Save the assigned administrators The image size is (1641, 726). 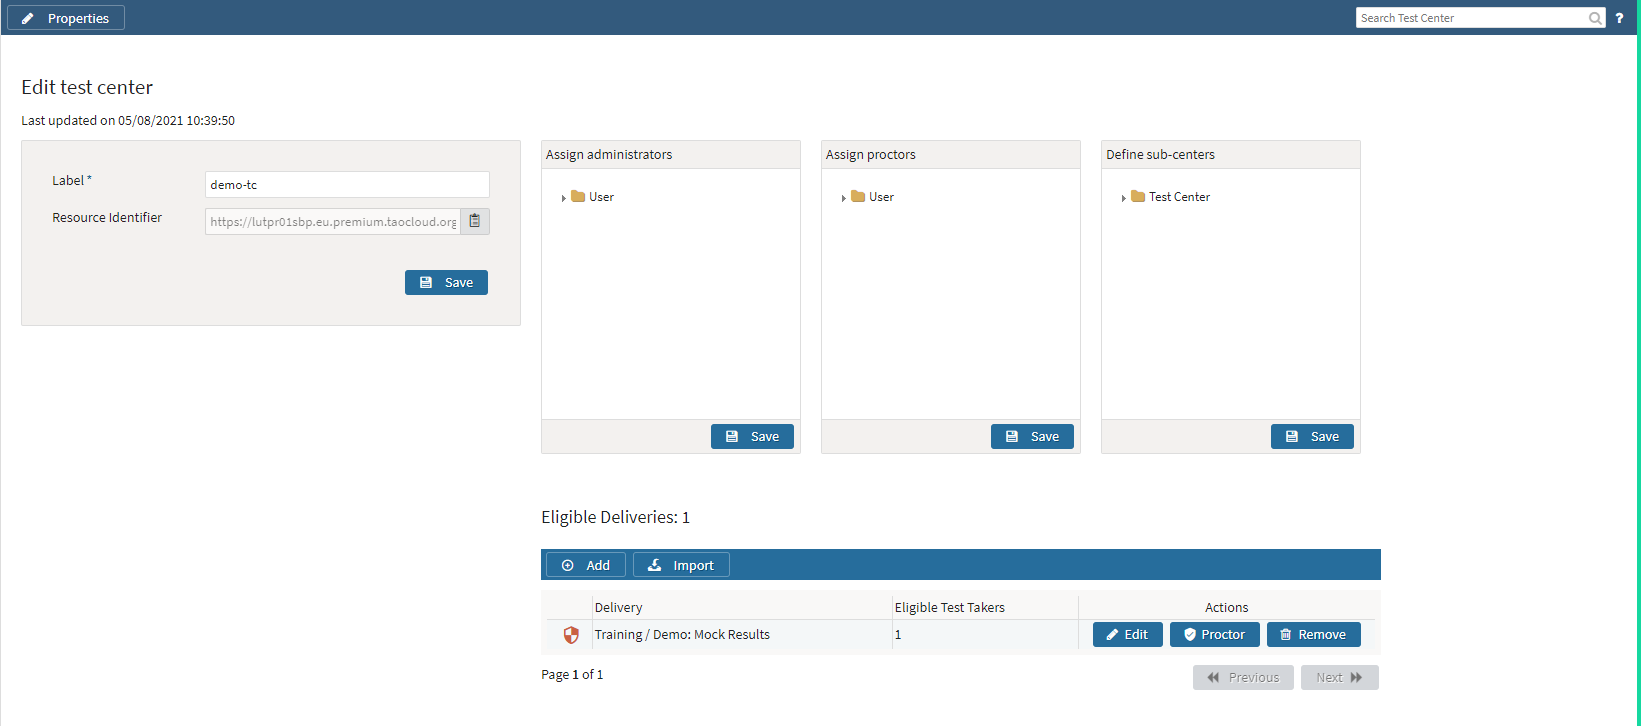pos(752,437)
